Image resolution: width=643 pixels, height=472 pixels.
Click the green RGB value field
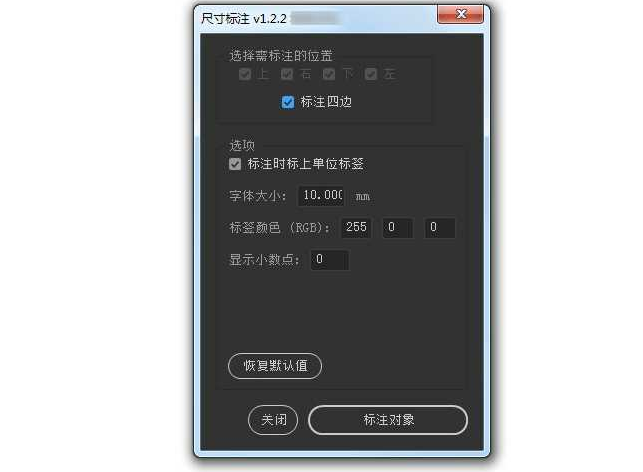[x=398, y=228]
